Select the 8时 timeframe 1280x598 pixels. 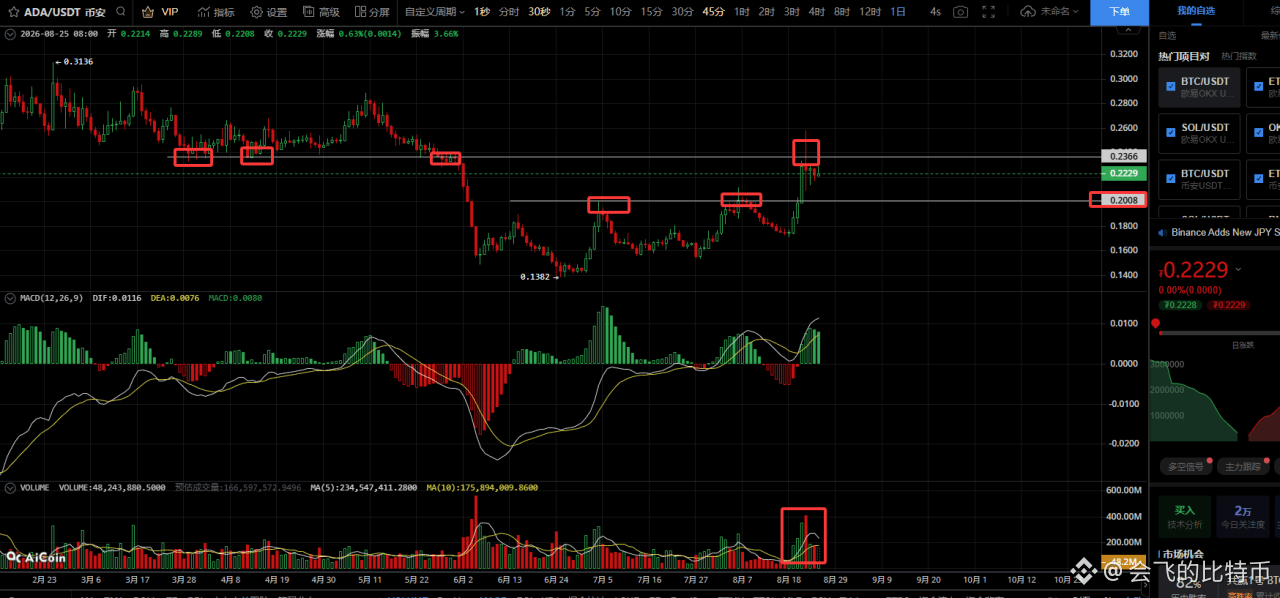[841, 12]
